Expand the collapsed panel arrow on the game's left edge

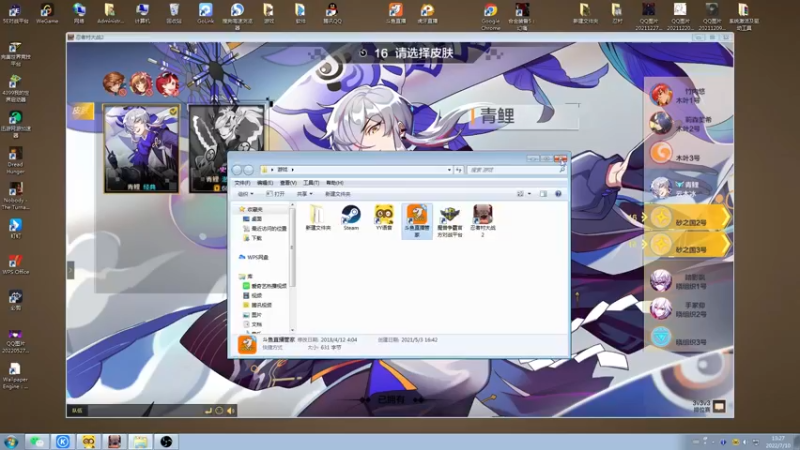click(70, 270)
